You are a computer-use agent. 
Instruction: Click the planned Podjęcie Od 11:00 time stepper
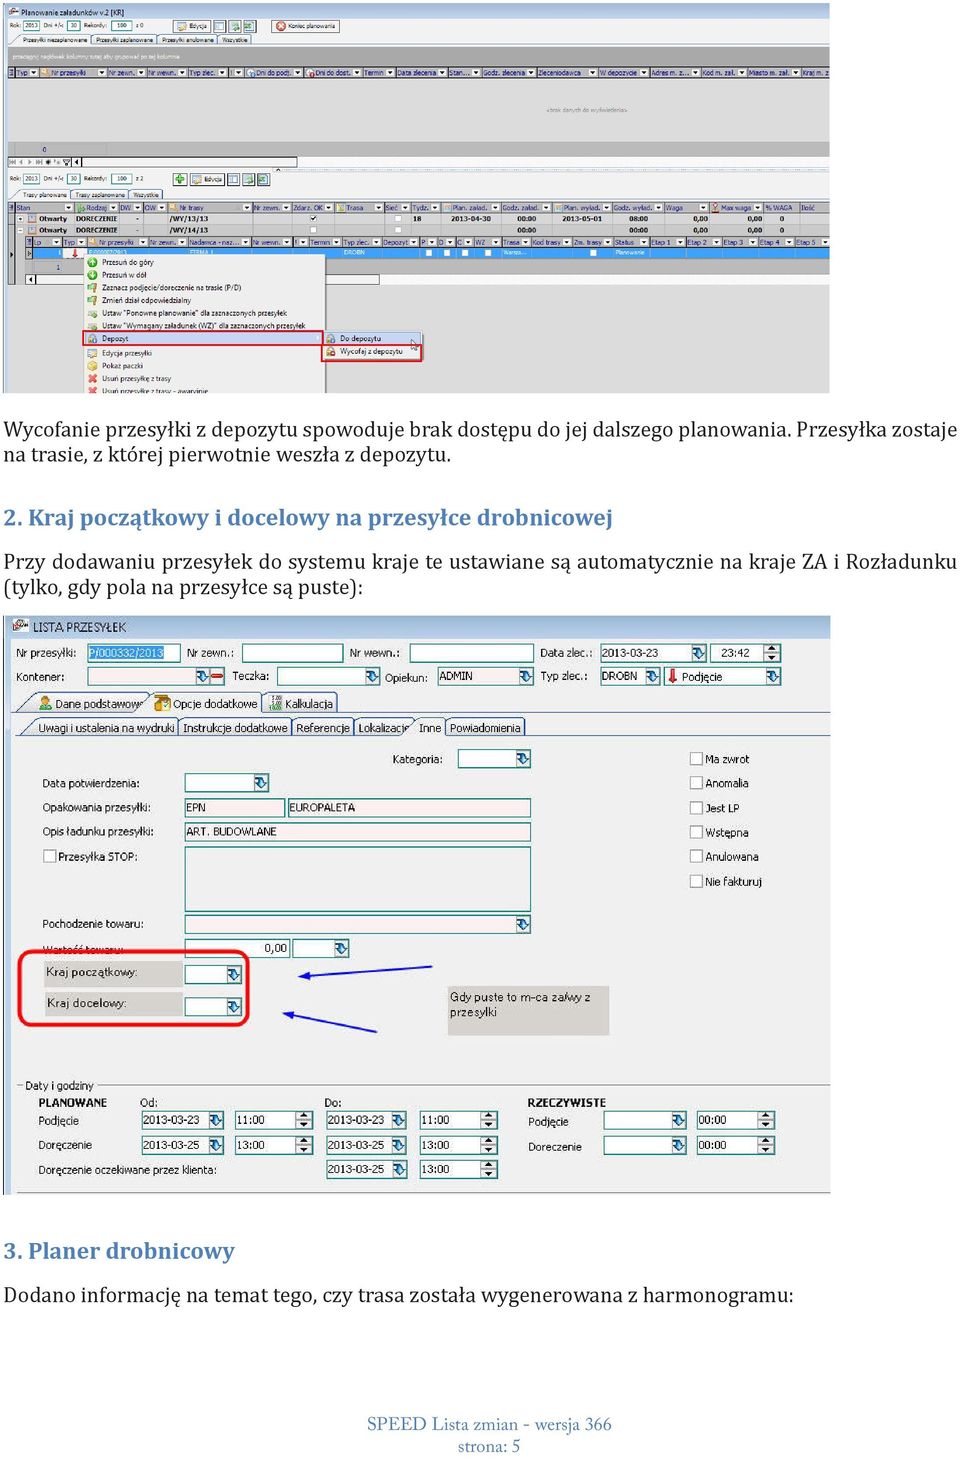[304, 1120]
